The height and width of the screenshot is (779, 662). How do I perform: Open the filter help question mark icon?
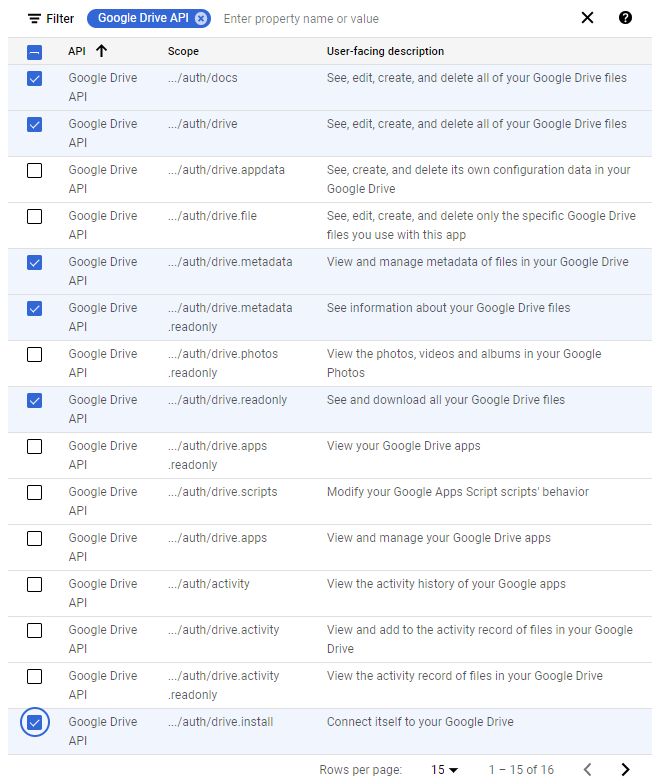625,18
